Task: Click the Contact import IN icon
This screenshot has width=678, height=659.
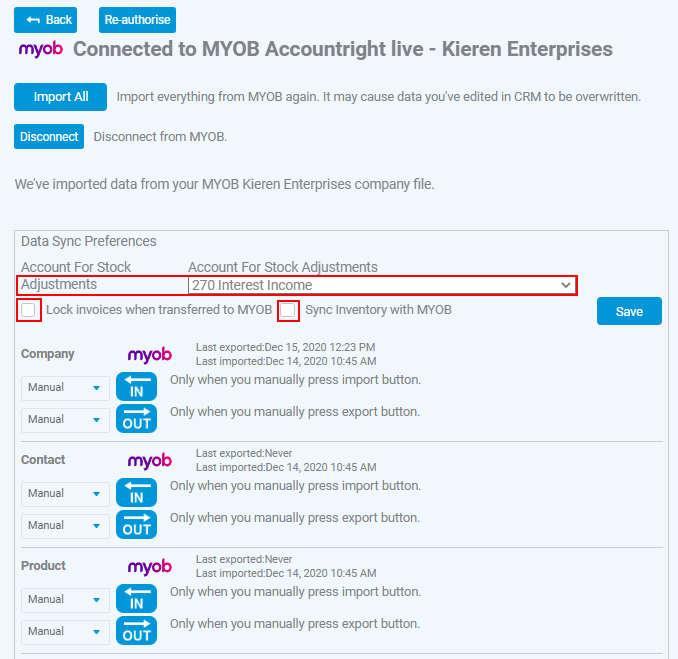Action: click(136, 493)
